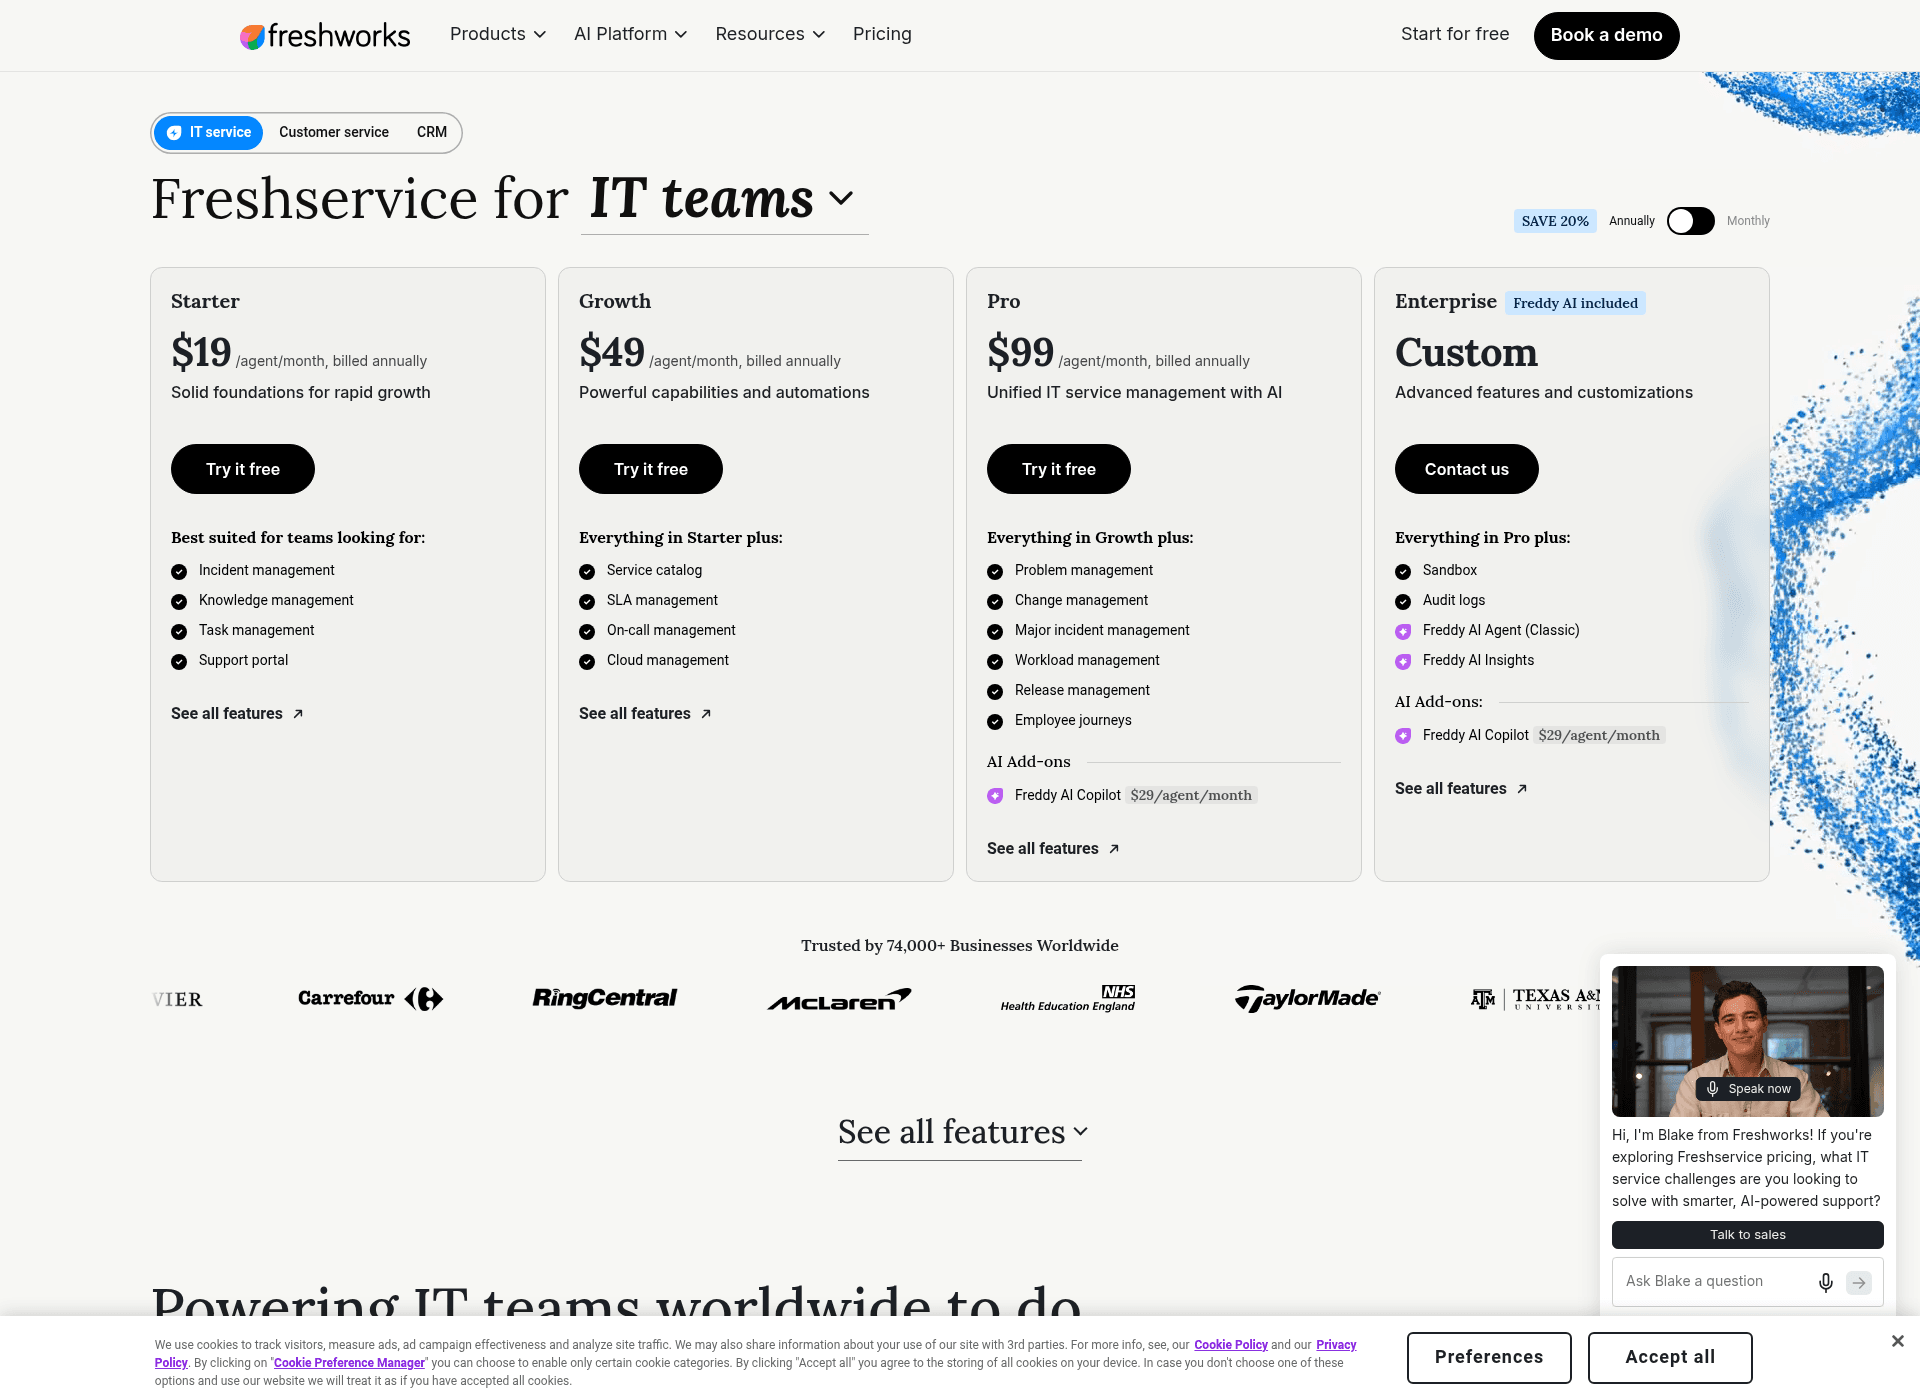Viewport: 1920px width, 1400px height.
Task: Toggle billing between Annually and Monthly
Action: [x=1690, y=221]
